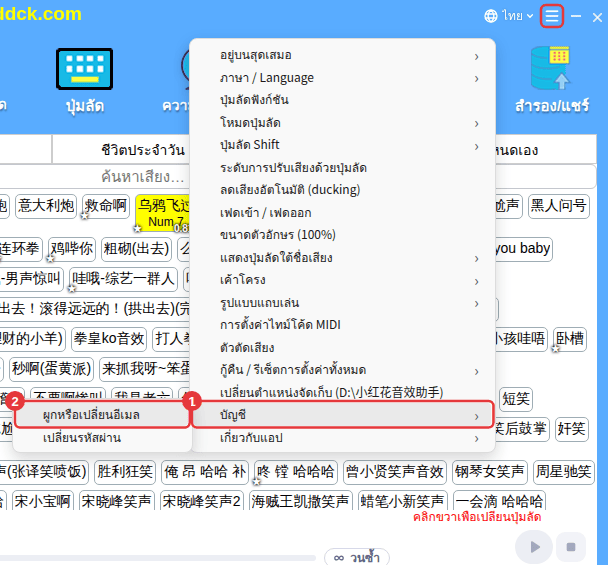The height and width of the screenshot is (565, 608).
Task: Play the 粗砌(出去) sound button
Action: coord(136,249)
